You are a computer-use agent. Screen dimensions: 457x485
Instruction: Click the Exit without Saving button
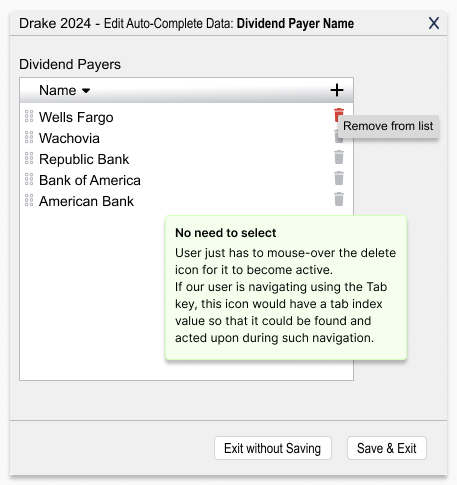[x=273, y=448]
